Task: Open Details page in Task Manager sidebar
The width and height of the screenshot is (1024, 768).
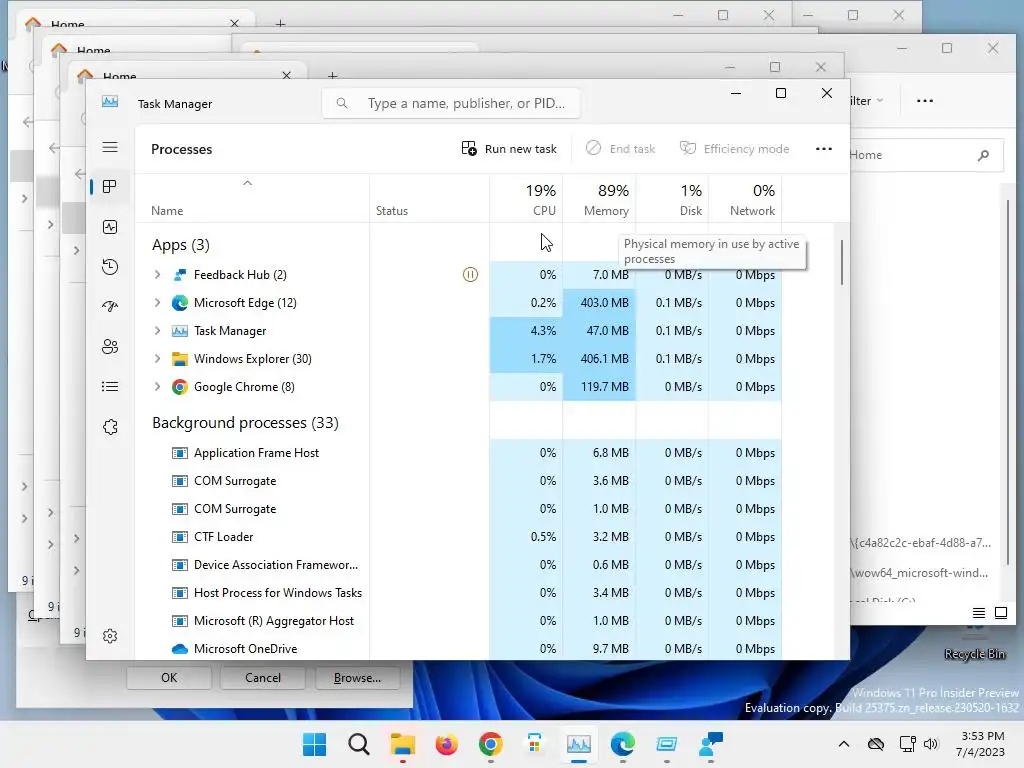Action: tap(110, 387)
